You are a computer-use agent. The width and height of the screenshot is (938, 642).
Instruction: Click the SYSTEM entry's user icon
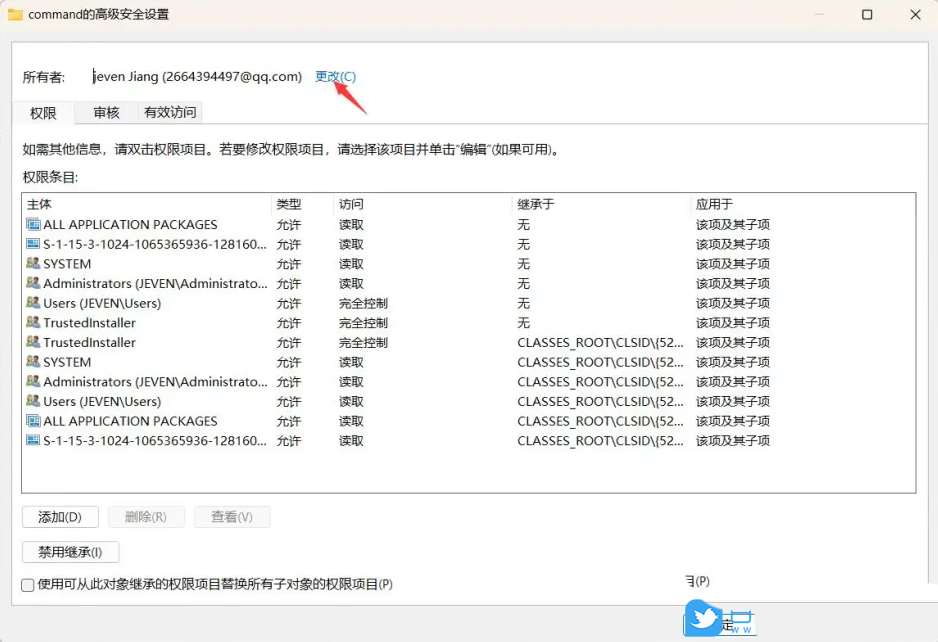click(x=33, y=263)
